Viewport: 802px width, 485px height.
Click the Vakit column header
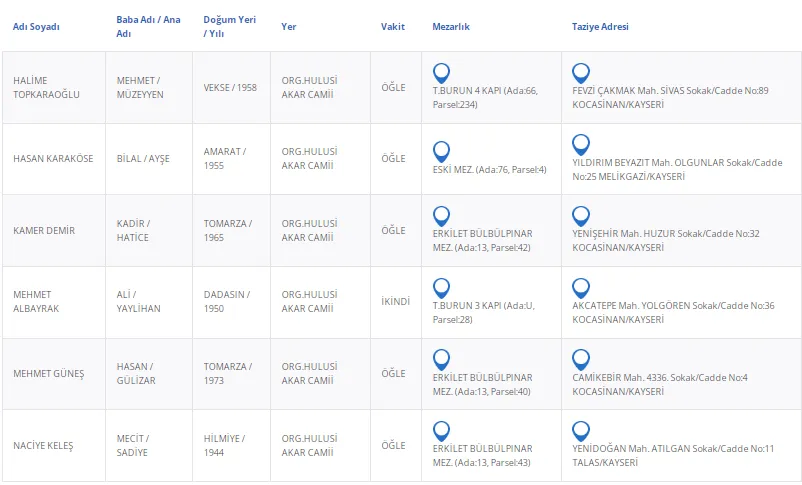[393, 27]
